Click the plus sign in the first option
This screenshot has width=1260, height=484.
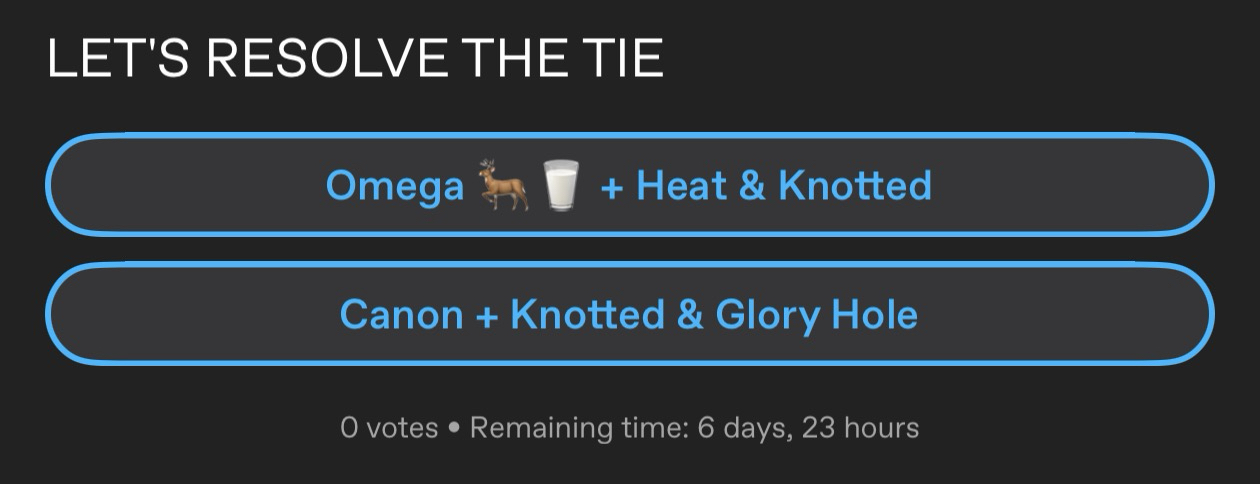[x=611, y=186]
